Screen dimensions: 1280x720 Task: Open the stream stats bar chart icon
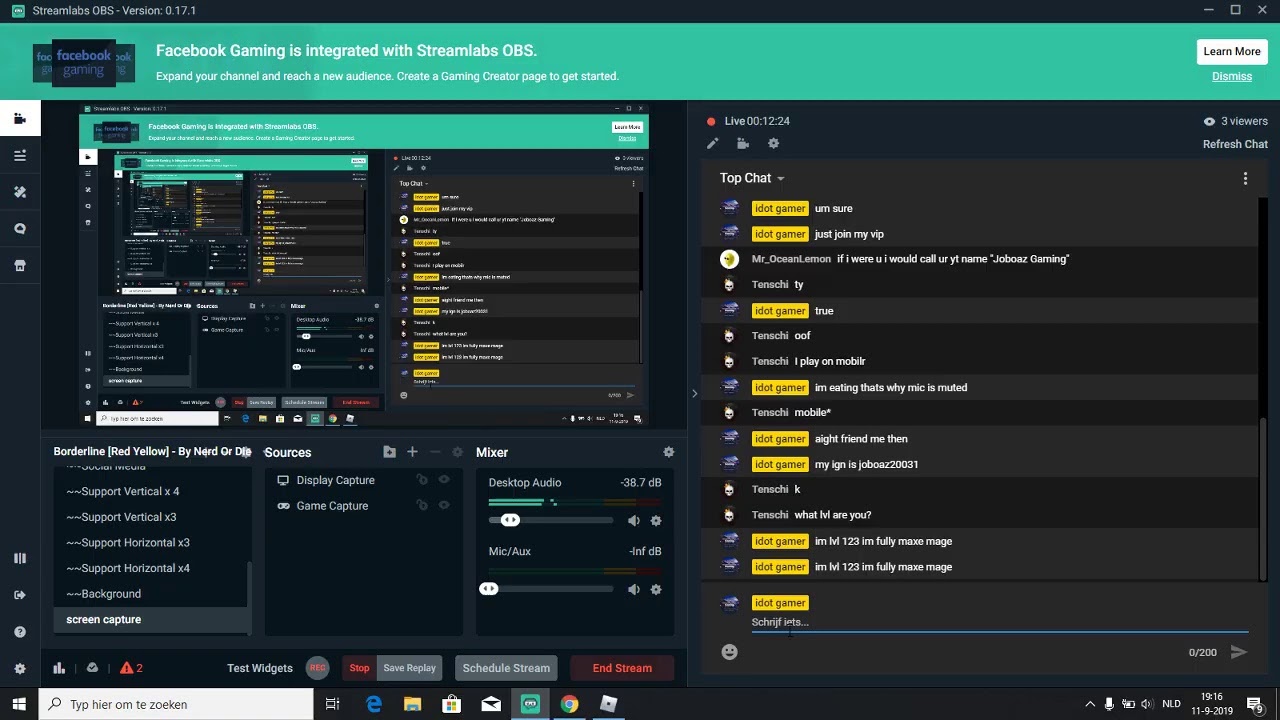[x=59, y=668]
